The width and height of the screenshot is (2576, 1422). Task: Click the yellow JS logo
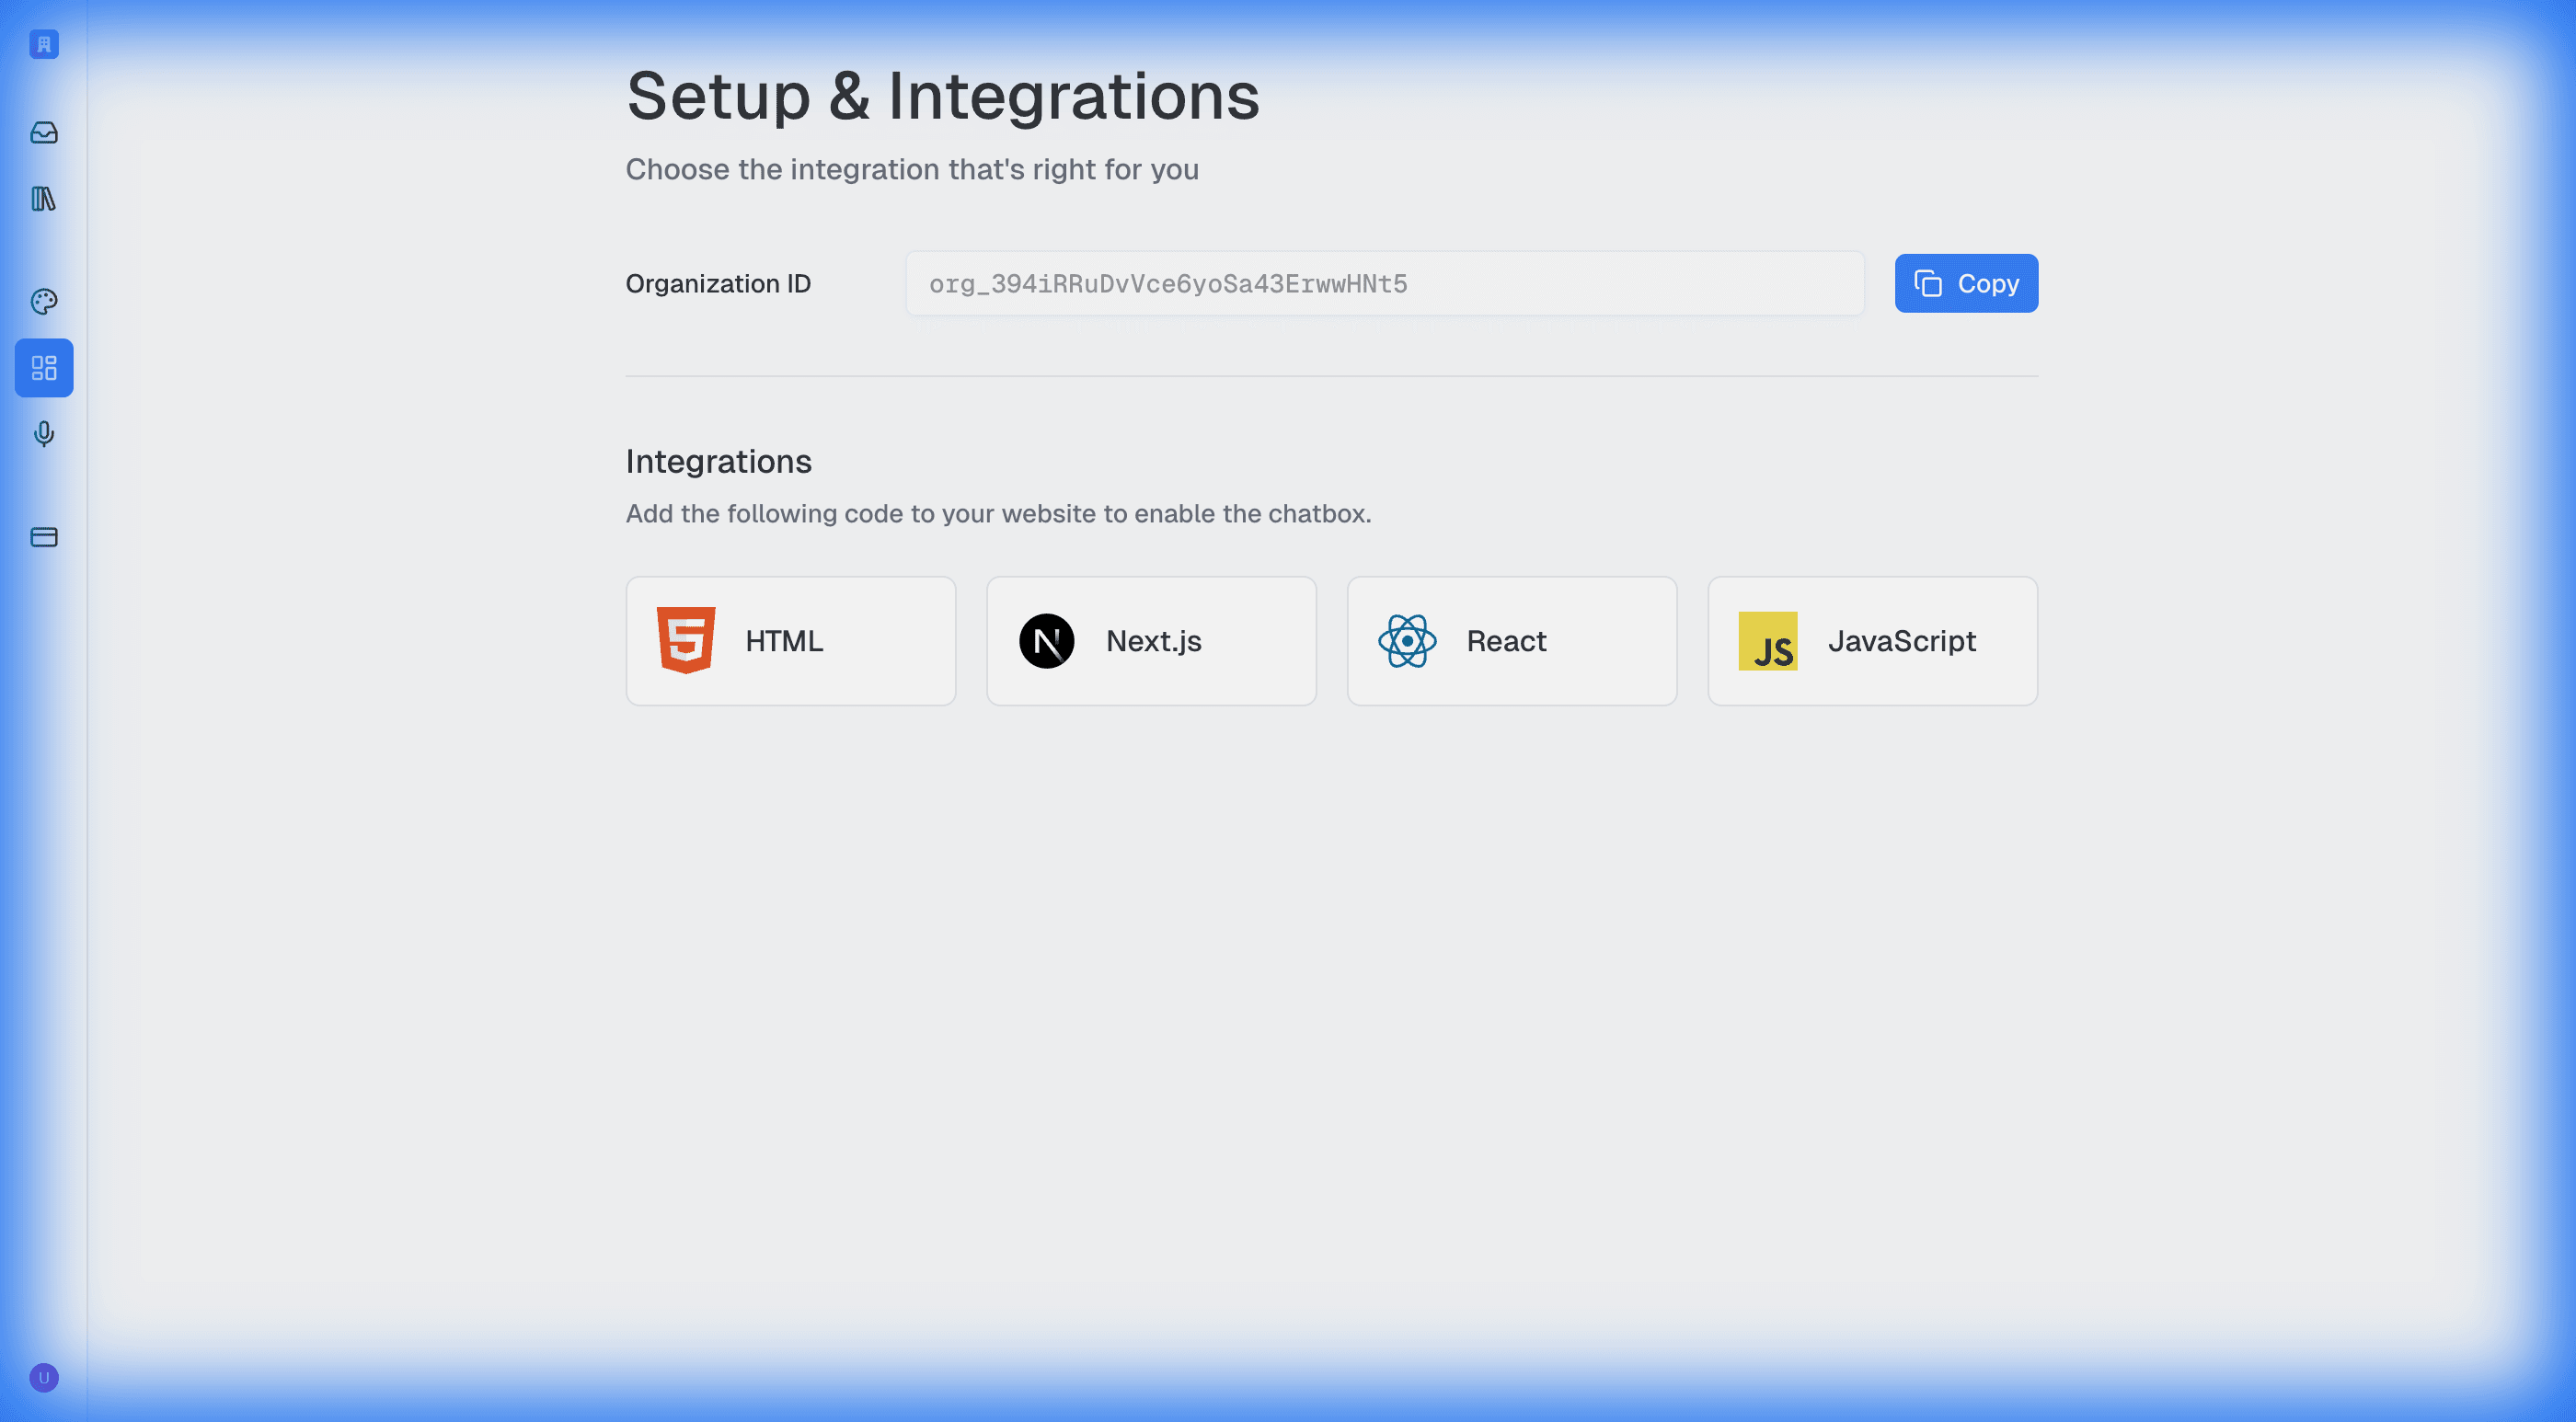(x=1769, y=641)
